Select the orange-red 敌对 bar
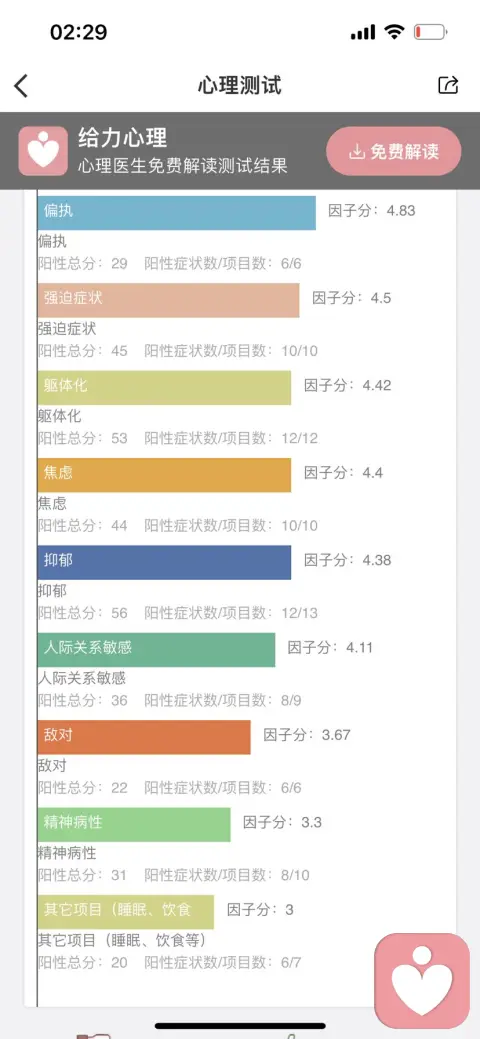 pos(145,737)
